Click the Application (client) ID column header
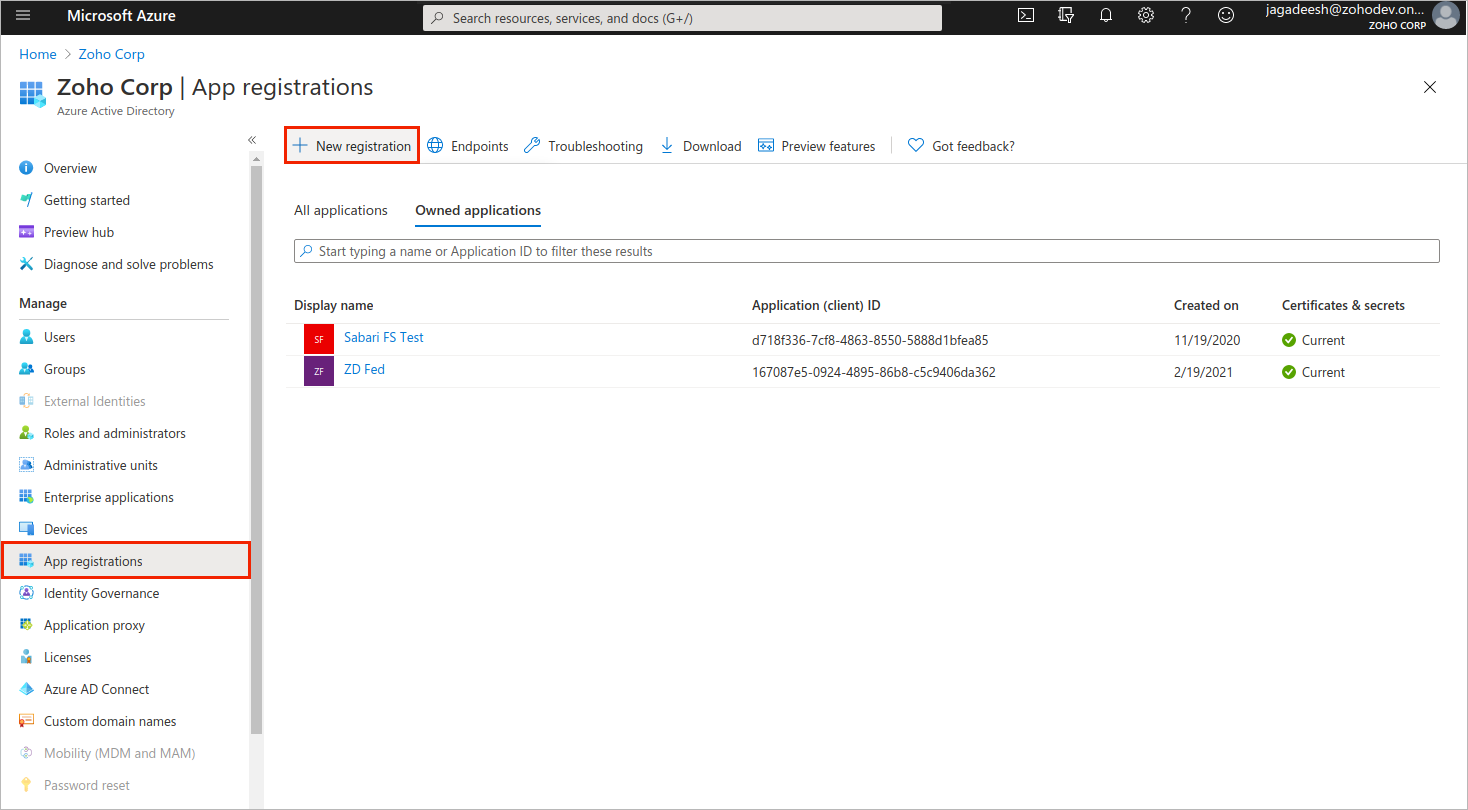The width and height of the screenshot is (1468, 810). 816,305
